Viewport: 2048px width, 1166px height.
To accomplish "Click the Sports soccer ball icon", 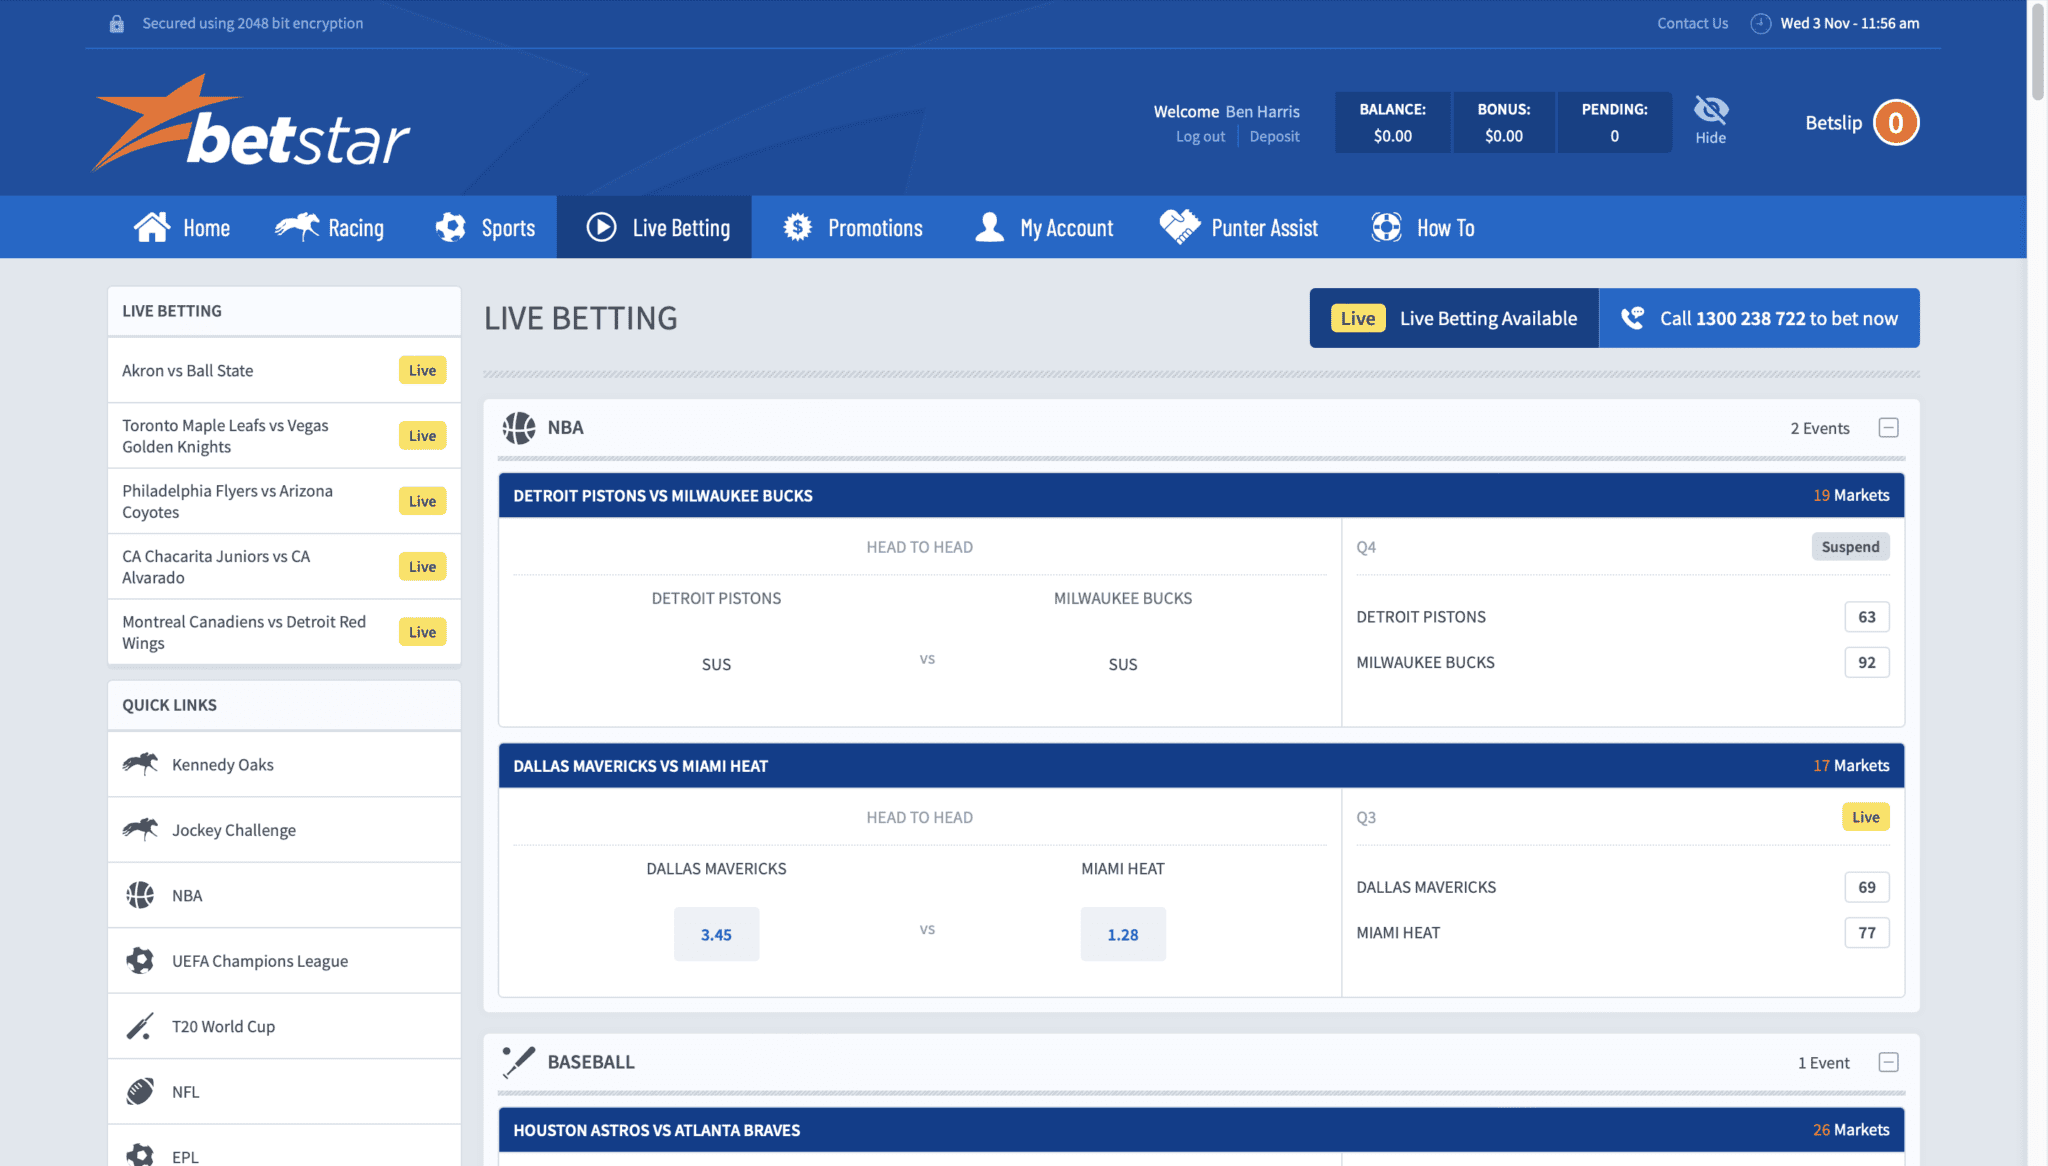I will coord(451,227).
